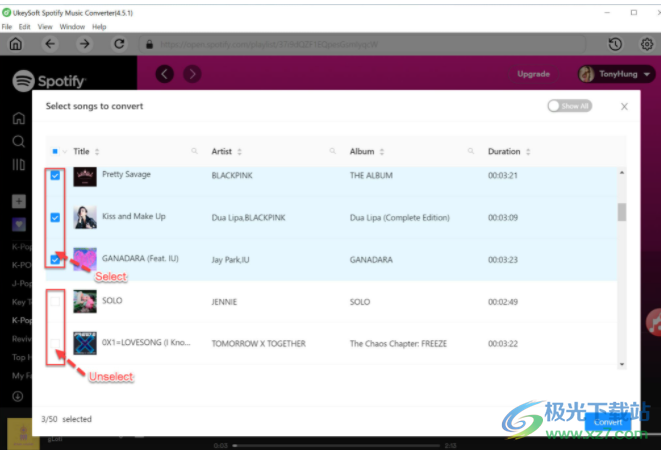Open the TonyHung account menu
This screenshot has height=450, width=661.
coord(616,74)
